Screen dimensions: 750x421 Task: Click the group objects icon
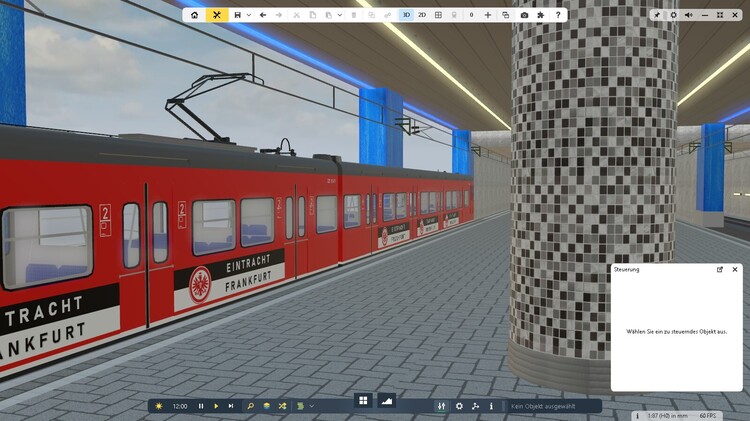tap(372, 15)
